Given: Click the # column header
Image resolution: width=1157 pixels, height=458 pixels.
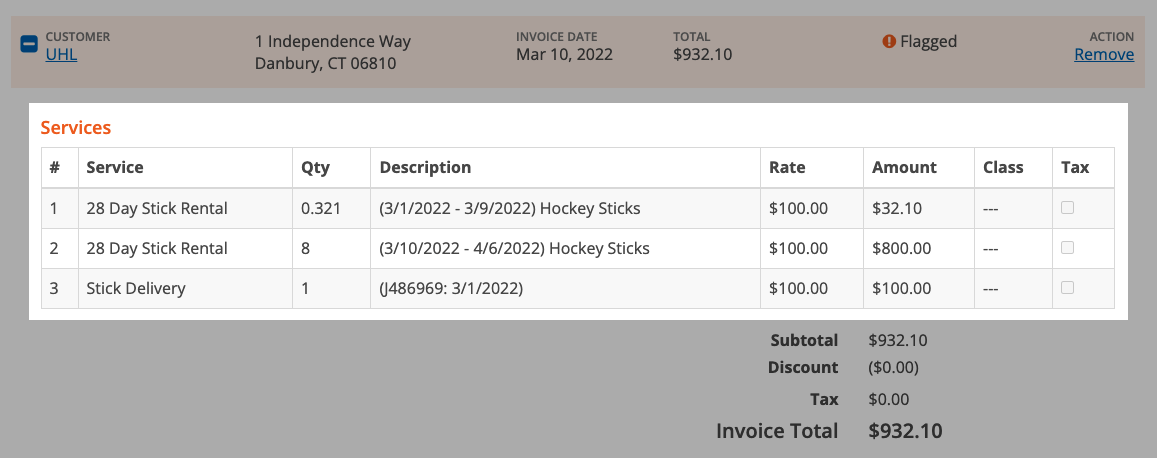Looking at the screenshot, I should click(55, 167).
